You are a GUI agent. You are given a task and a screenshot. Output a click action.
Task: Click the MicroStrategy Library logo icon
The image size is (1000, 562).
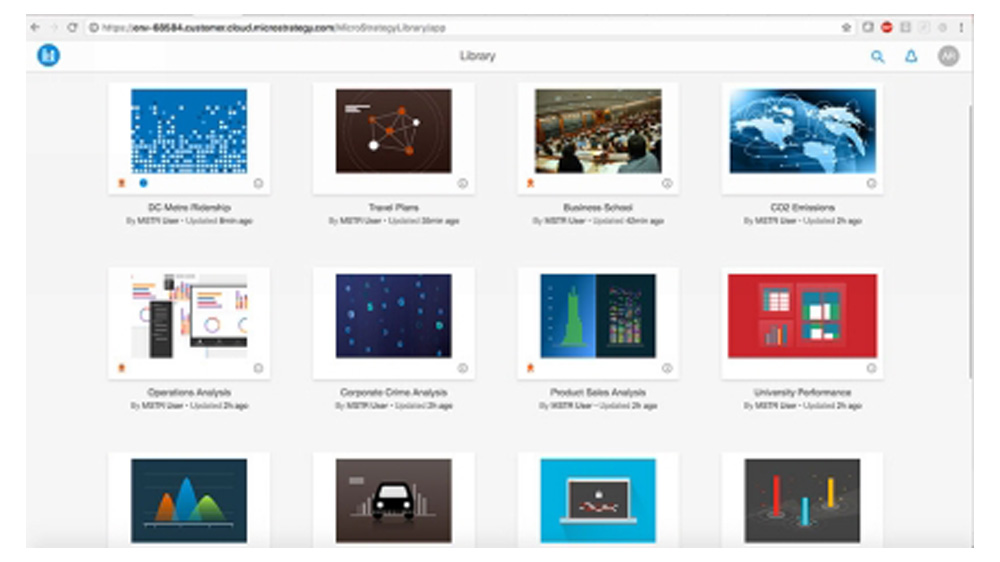(48, 57)
